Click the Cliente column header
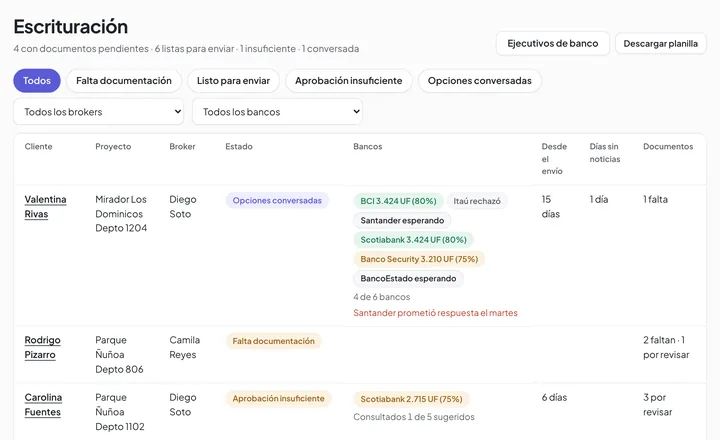 click(38, 147)
